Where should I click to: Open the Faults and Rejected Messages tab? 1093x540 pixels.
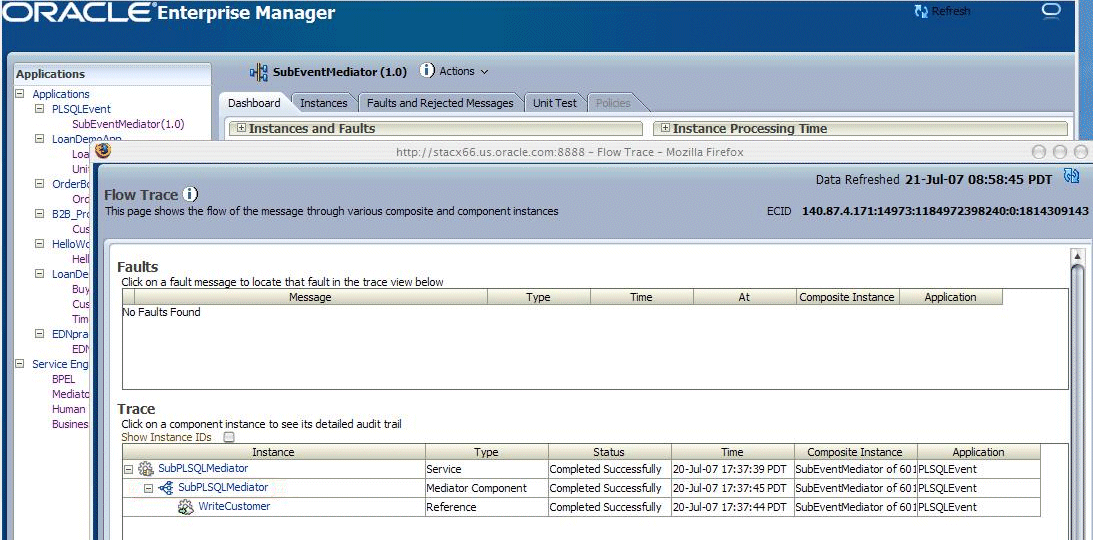(x=440, y=103)
